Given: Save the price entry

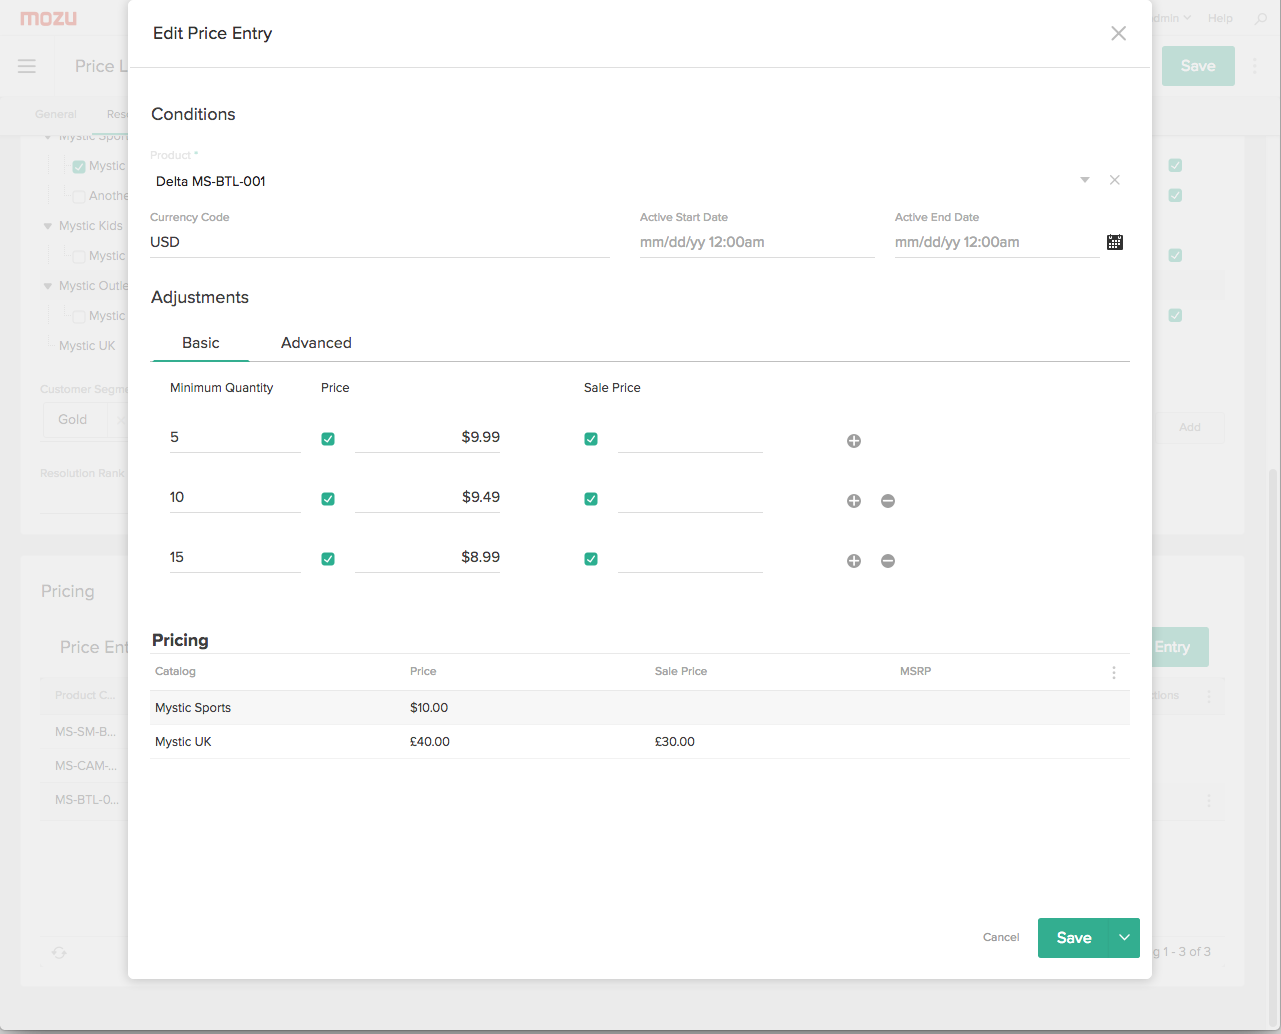Looking at the screenshot, I should (x=1074, y=938).
